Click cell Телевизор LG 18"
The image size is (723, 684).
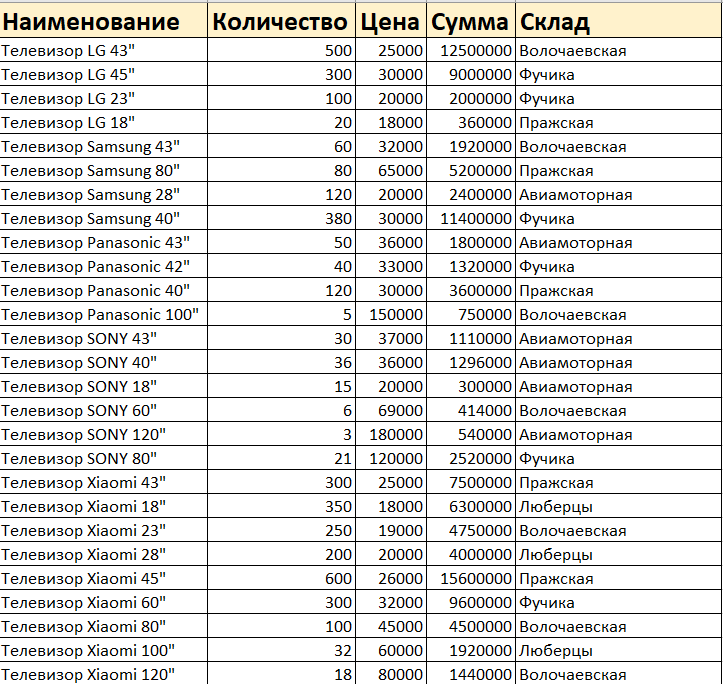click(x=103, y=122)
